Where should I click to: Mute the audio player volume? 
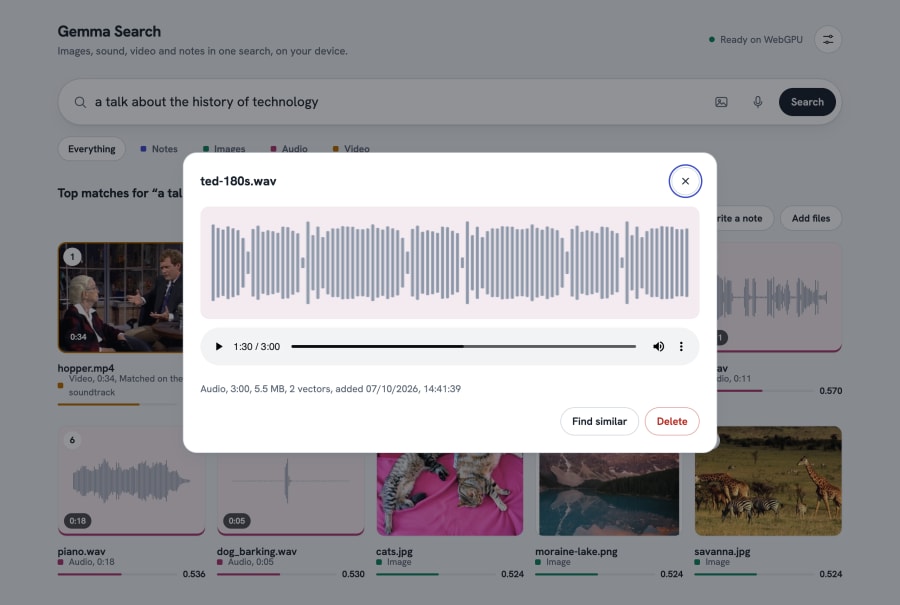click(x=658, y=347)
